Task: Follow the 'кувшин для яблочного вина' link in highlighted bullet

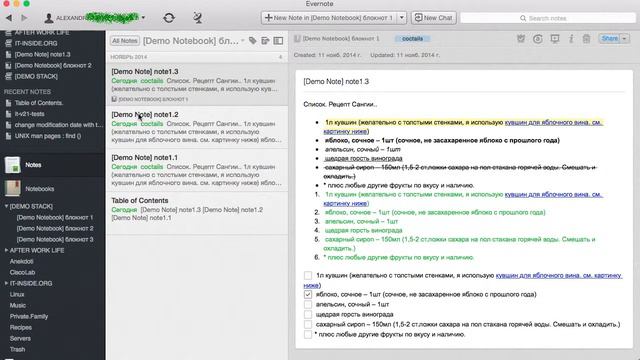Action: coord(553,122)
